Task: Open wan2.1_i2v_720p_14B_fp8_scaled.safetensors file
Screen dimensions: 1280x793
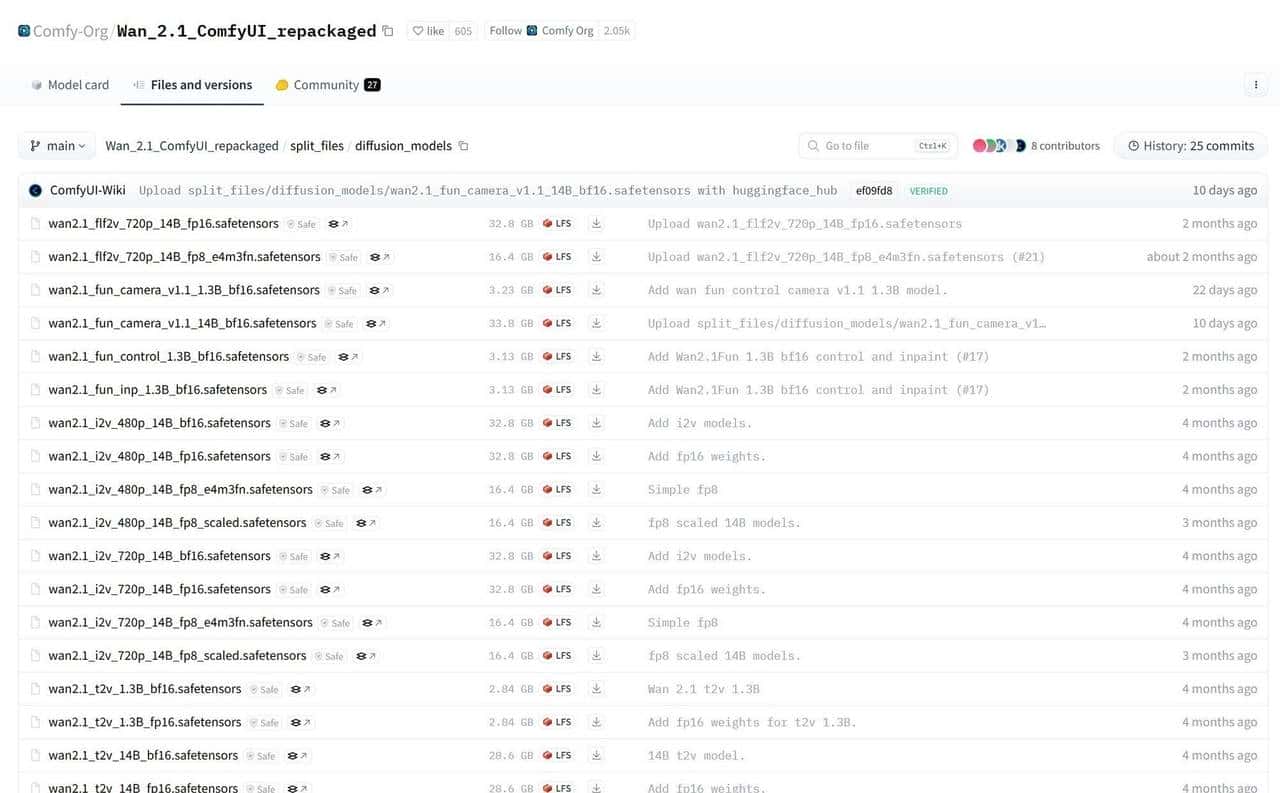Action: [x=177, y=656]
